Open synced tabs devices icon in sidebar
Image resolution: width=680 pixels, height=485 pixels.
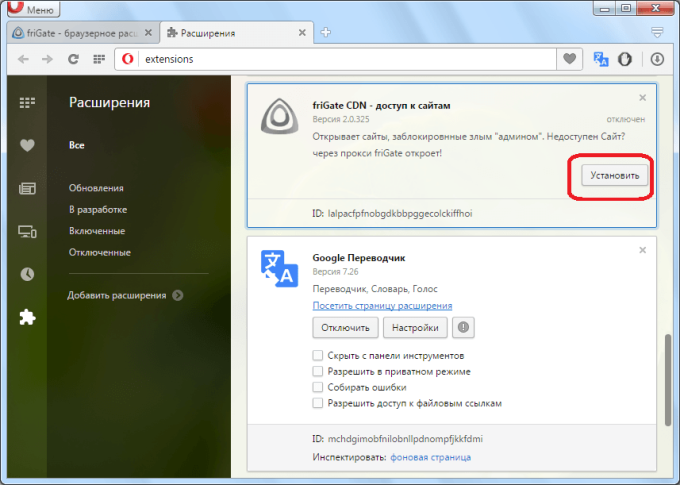[27, 231]
